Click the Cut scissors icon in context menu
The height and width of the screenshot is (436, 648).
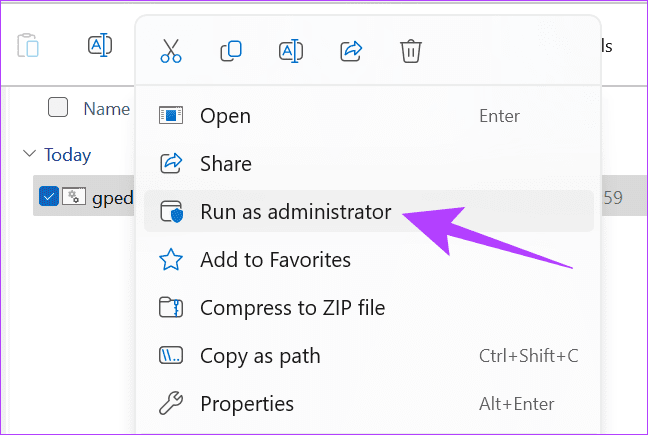(x=171, y=50)
